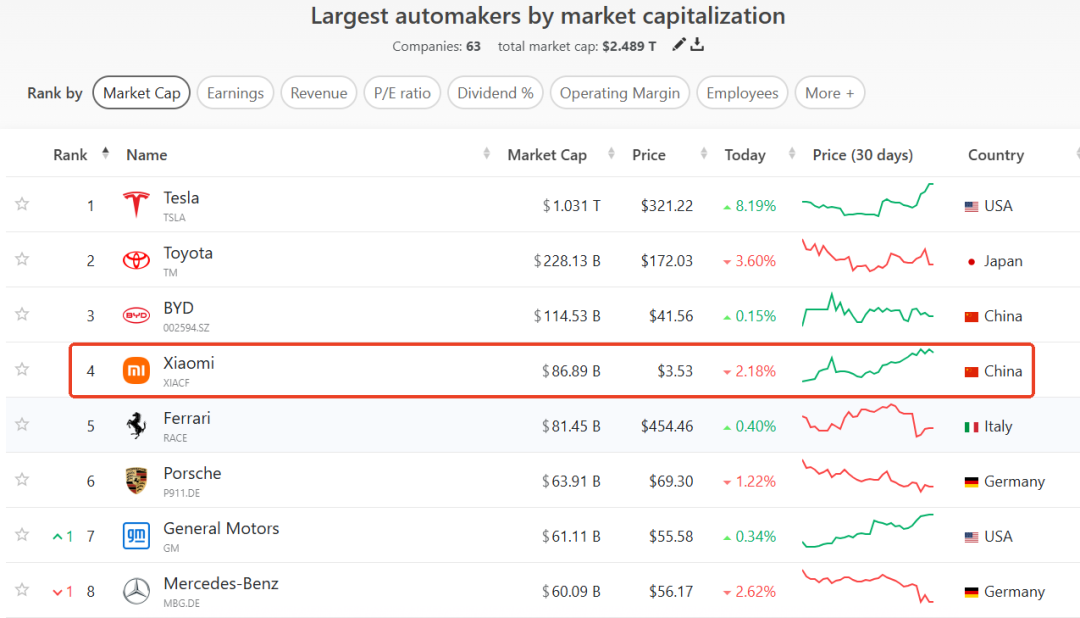Click the USA flag in Tesla row

(x=971, y=206)
